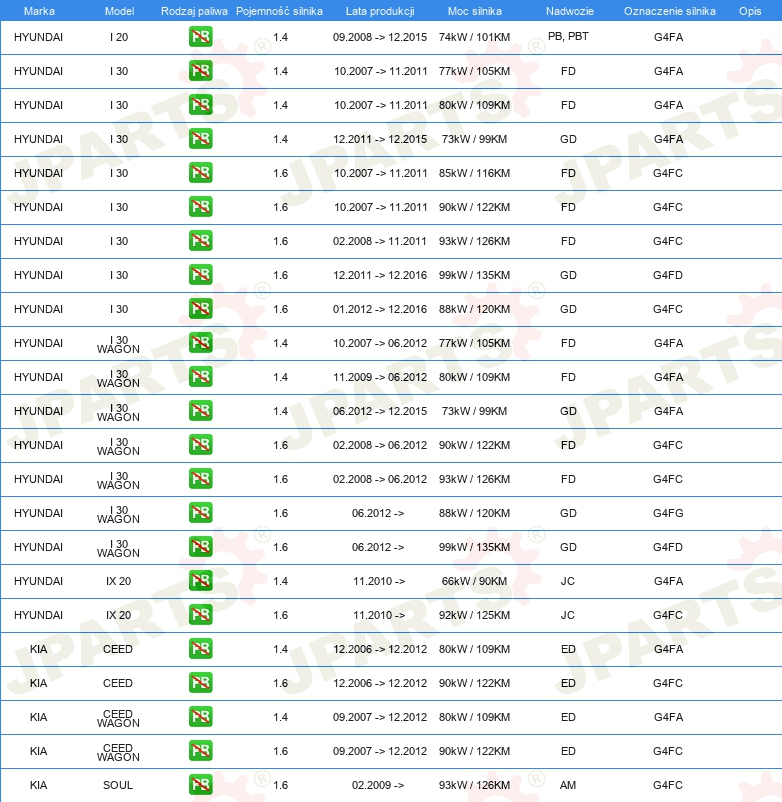Select the 'SOUL' model cell

pyautogui.click(x=118, y=785)
